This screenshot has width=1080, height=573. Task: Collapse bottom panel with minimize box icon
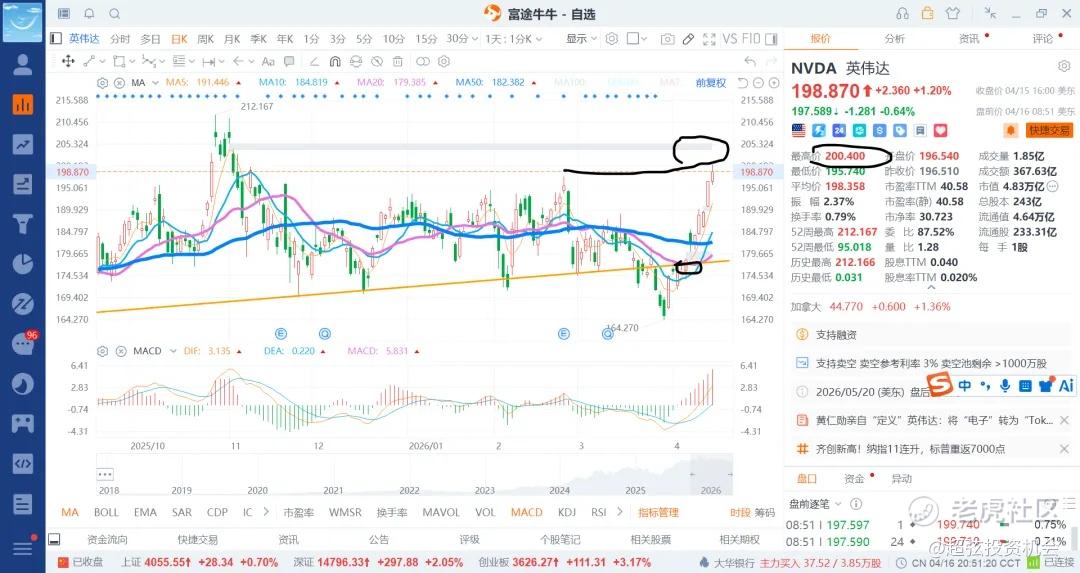tap(54, 539)
